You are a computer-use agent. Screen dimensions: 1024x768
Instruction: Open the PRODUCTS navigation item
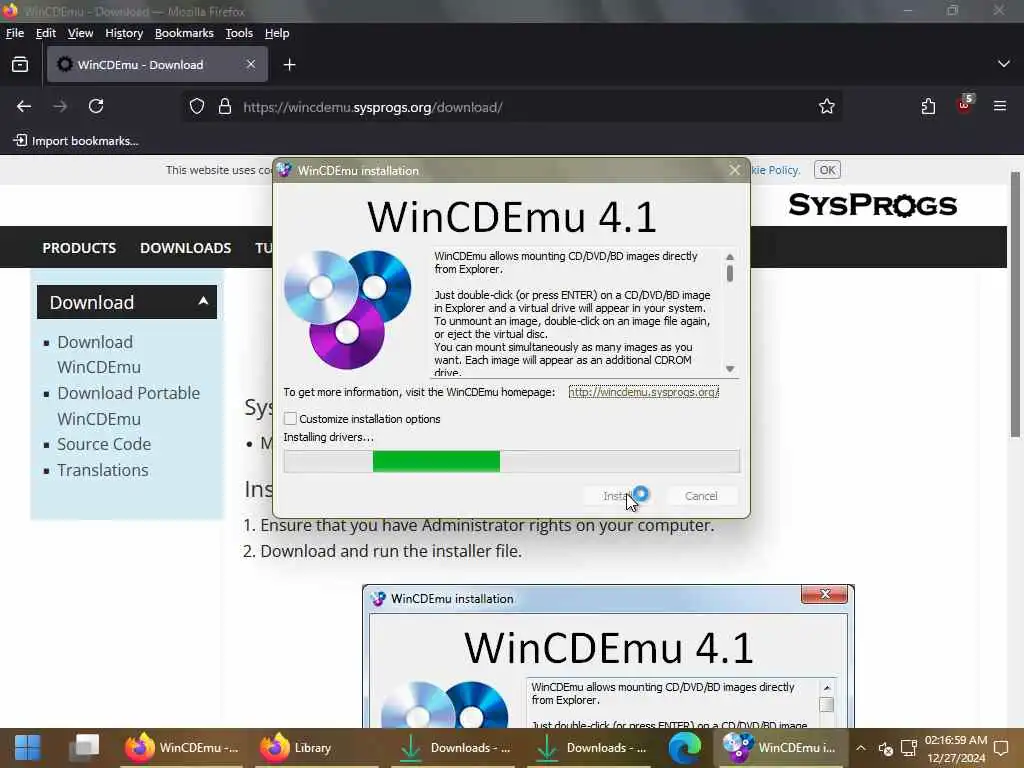click(79, 248)
